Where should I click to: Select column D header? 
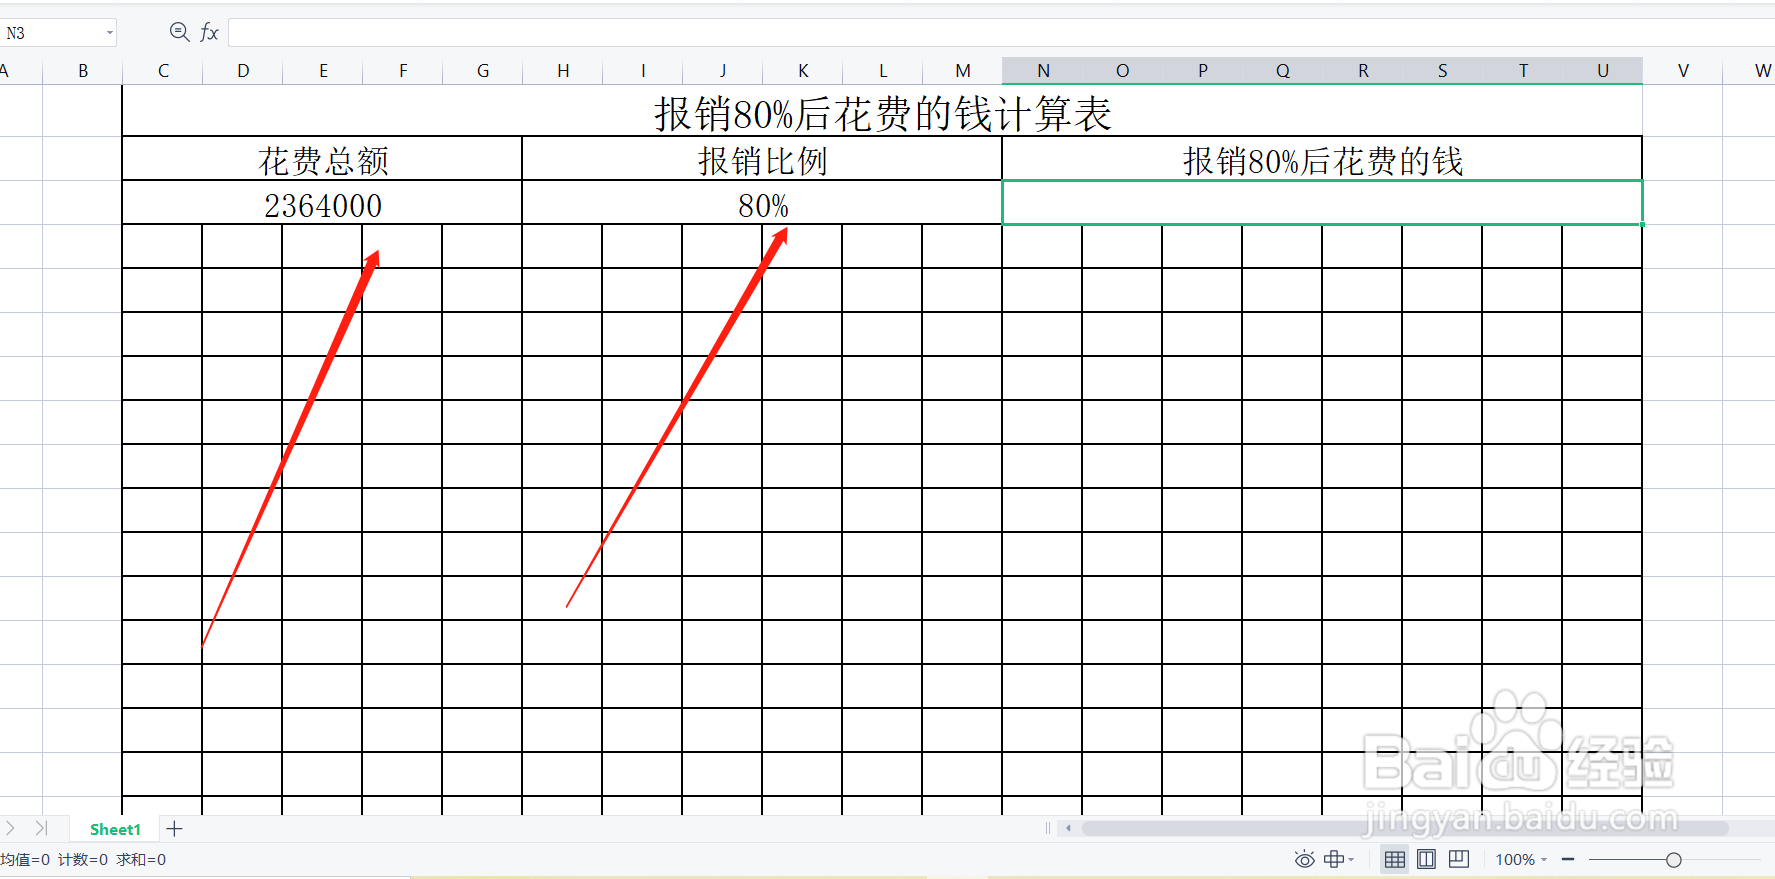pos(243,70)
